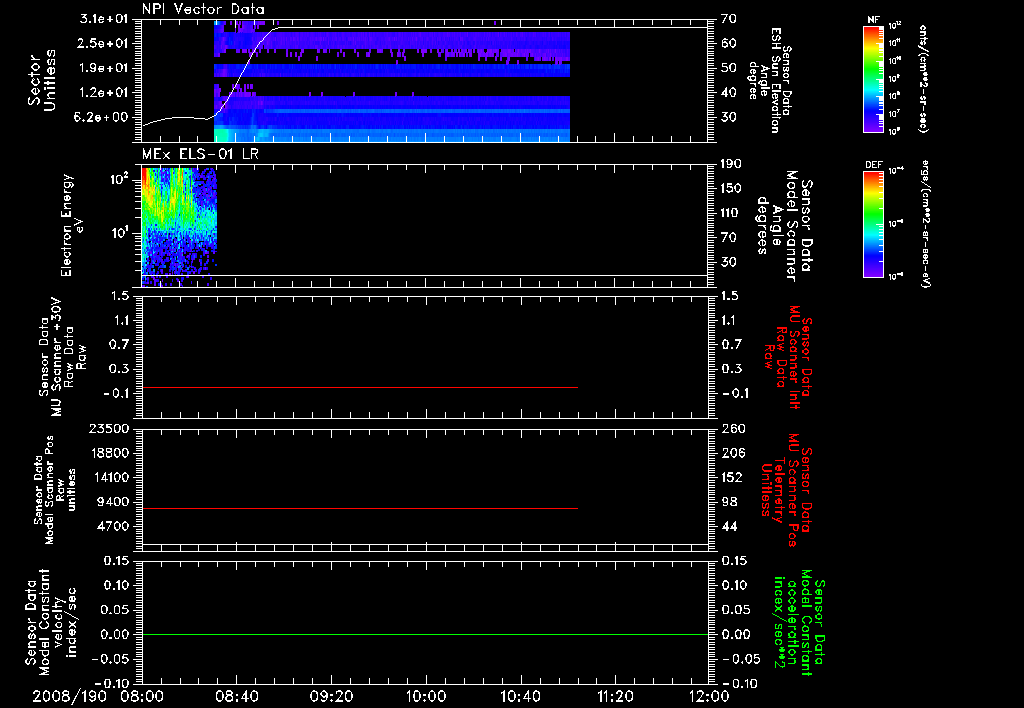Click the "cnts/(cm**2-sr-sec)" units label
This screenshot has height=708, width=1024.
[x=923, y=78]
